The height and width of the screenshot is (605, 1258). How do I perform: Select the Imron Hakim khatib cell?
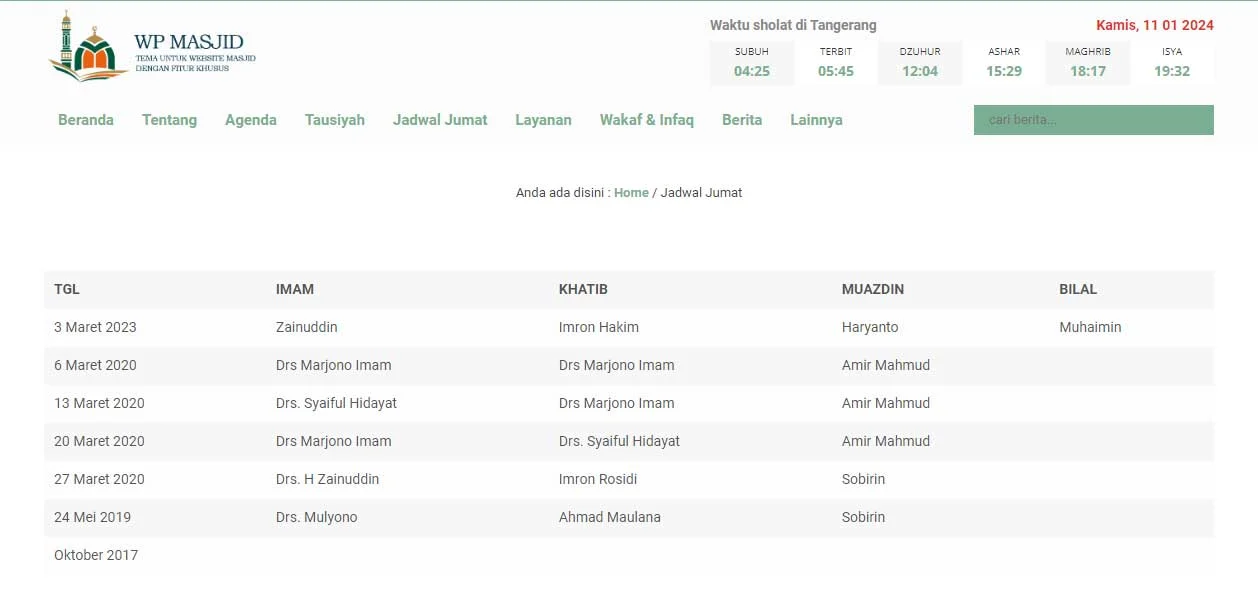[x=599, y=327]
